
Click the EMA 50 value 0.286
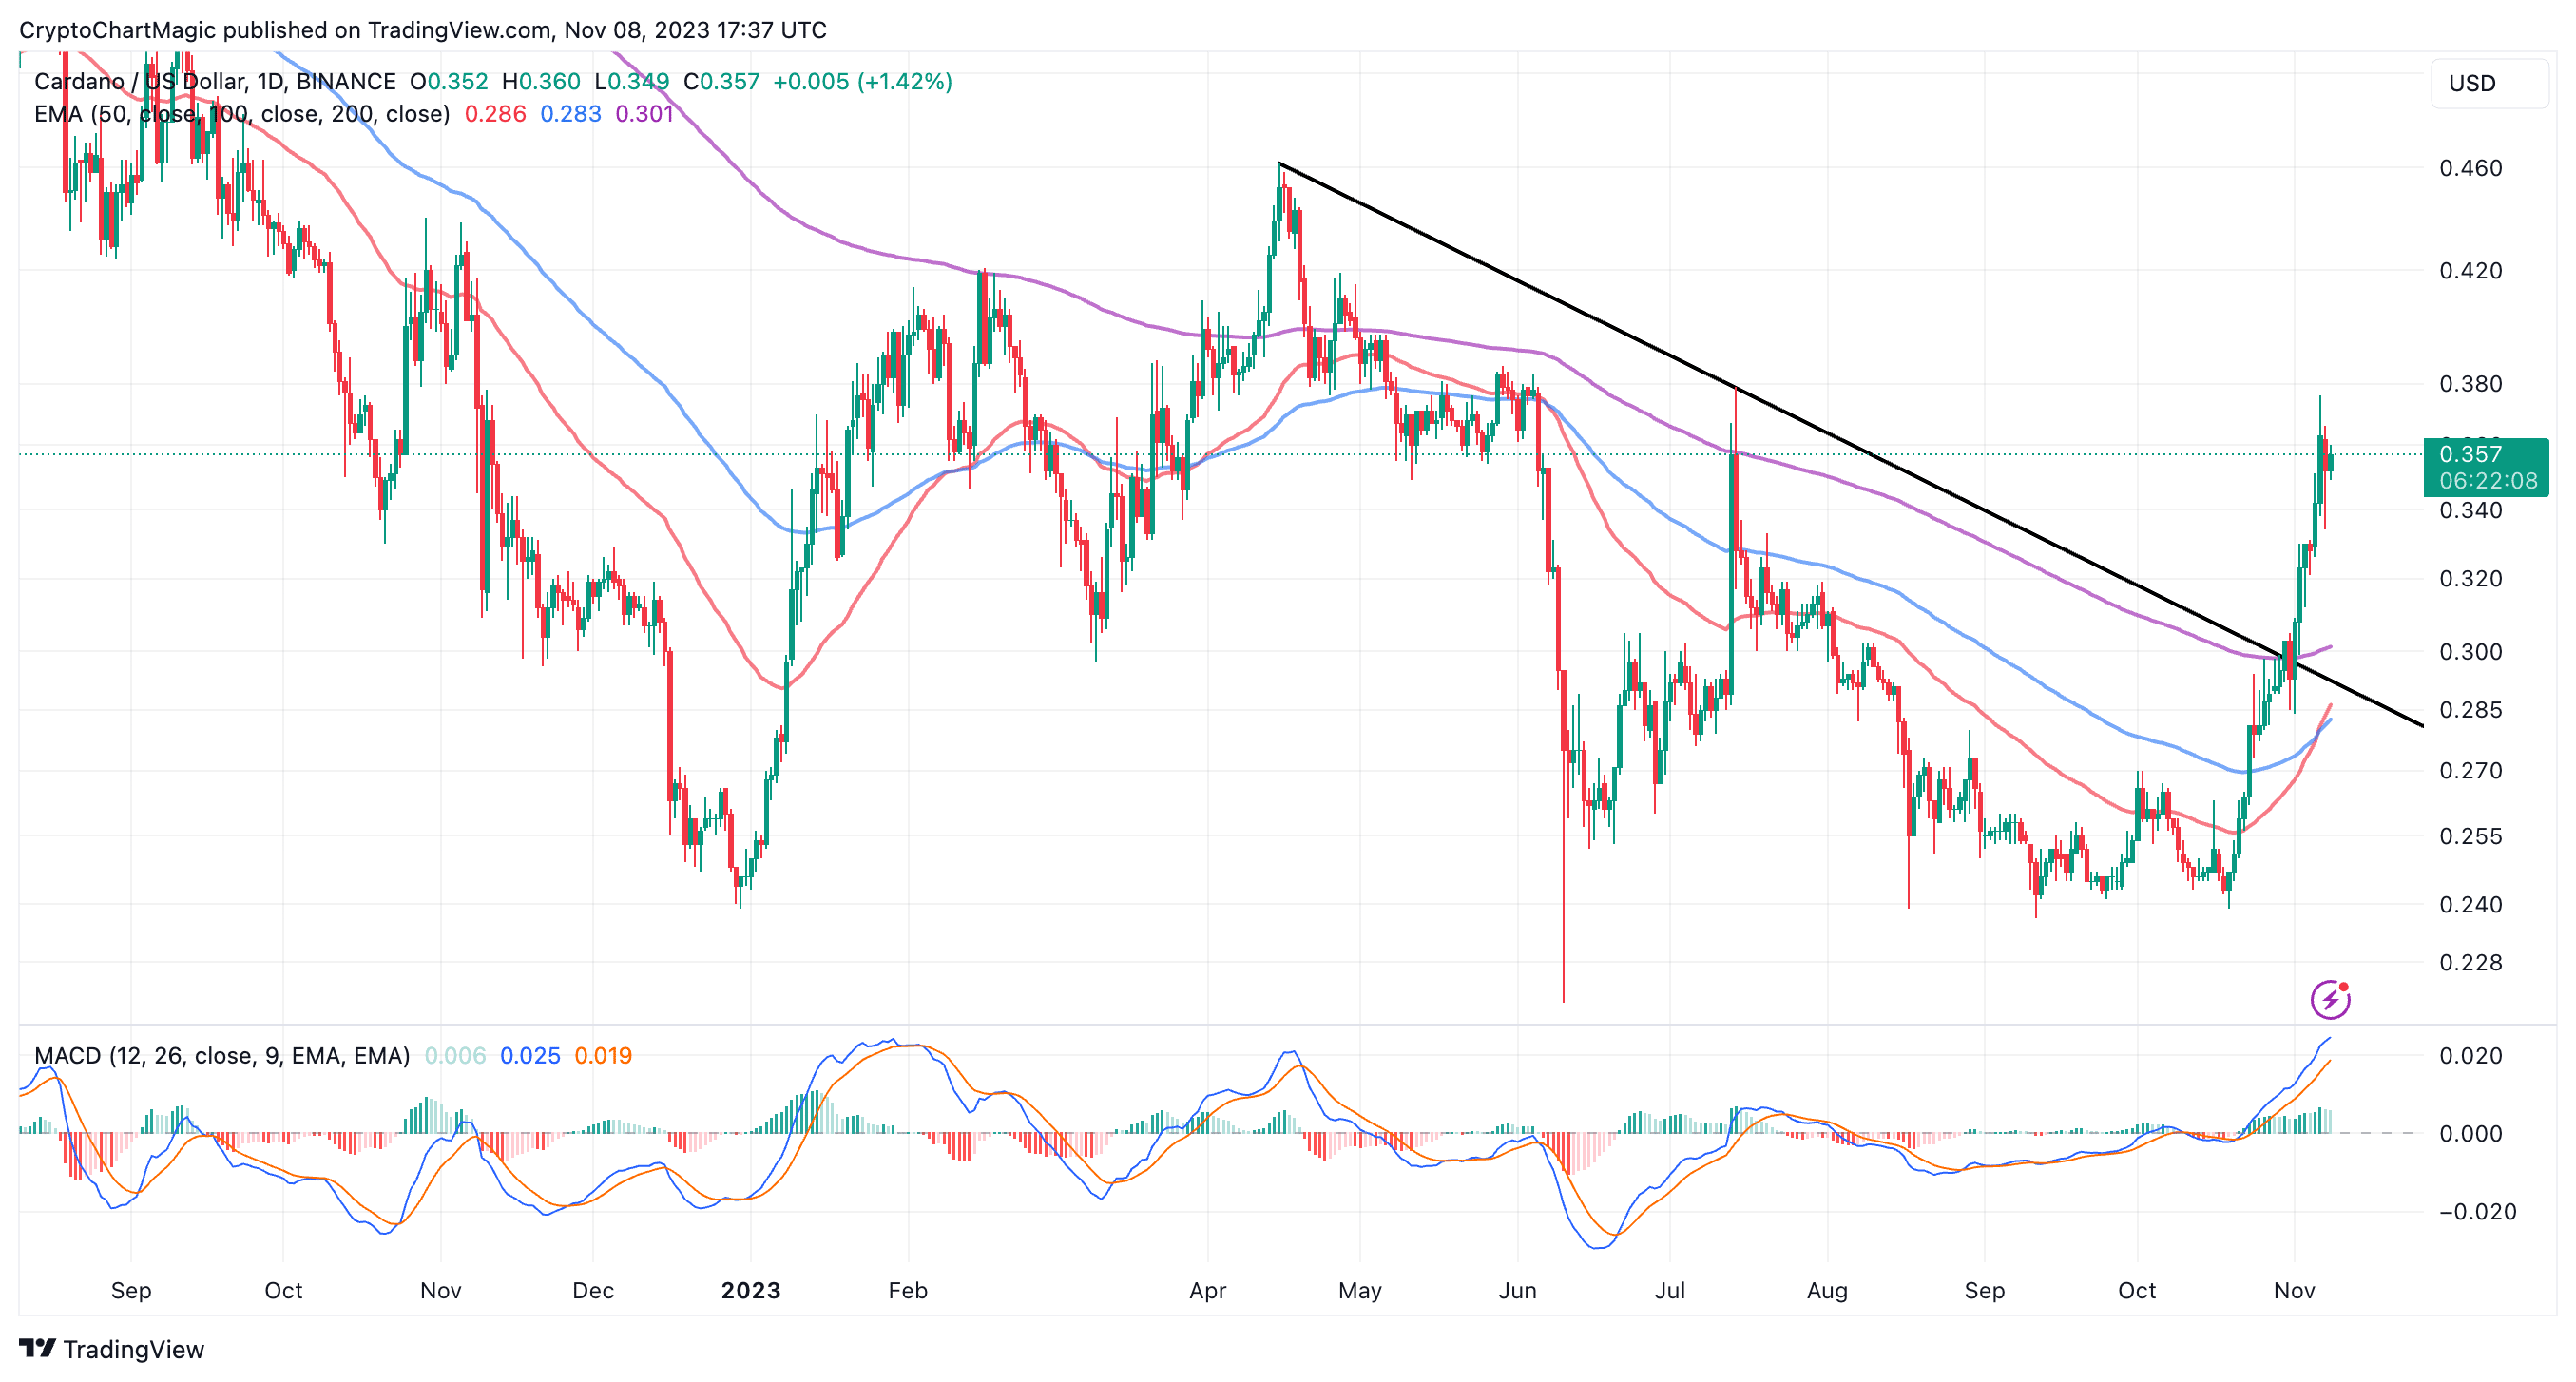pos(495,114)
